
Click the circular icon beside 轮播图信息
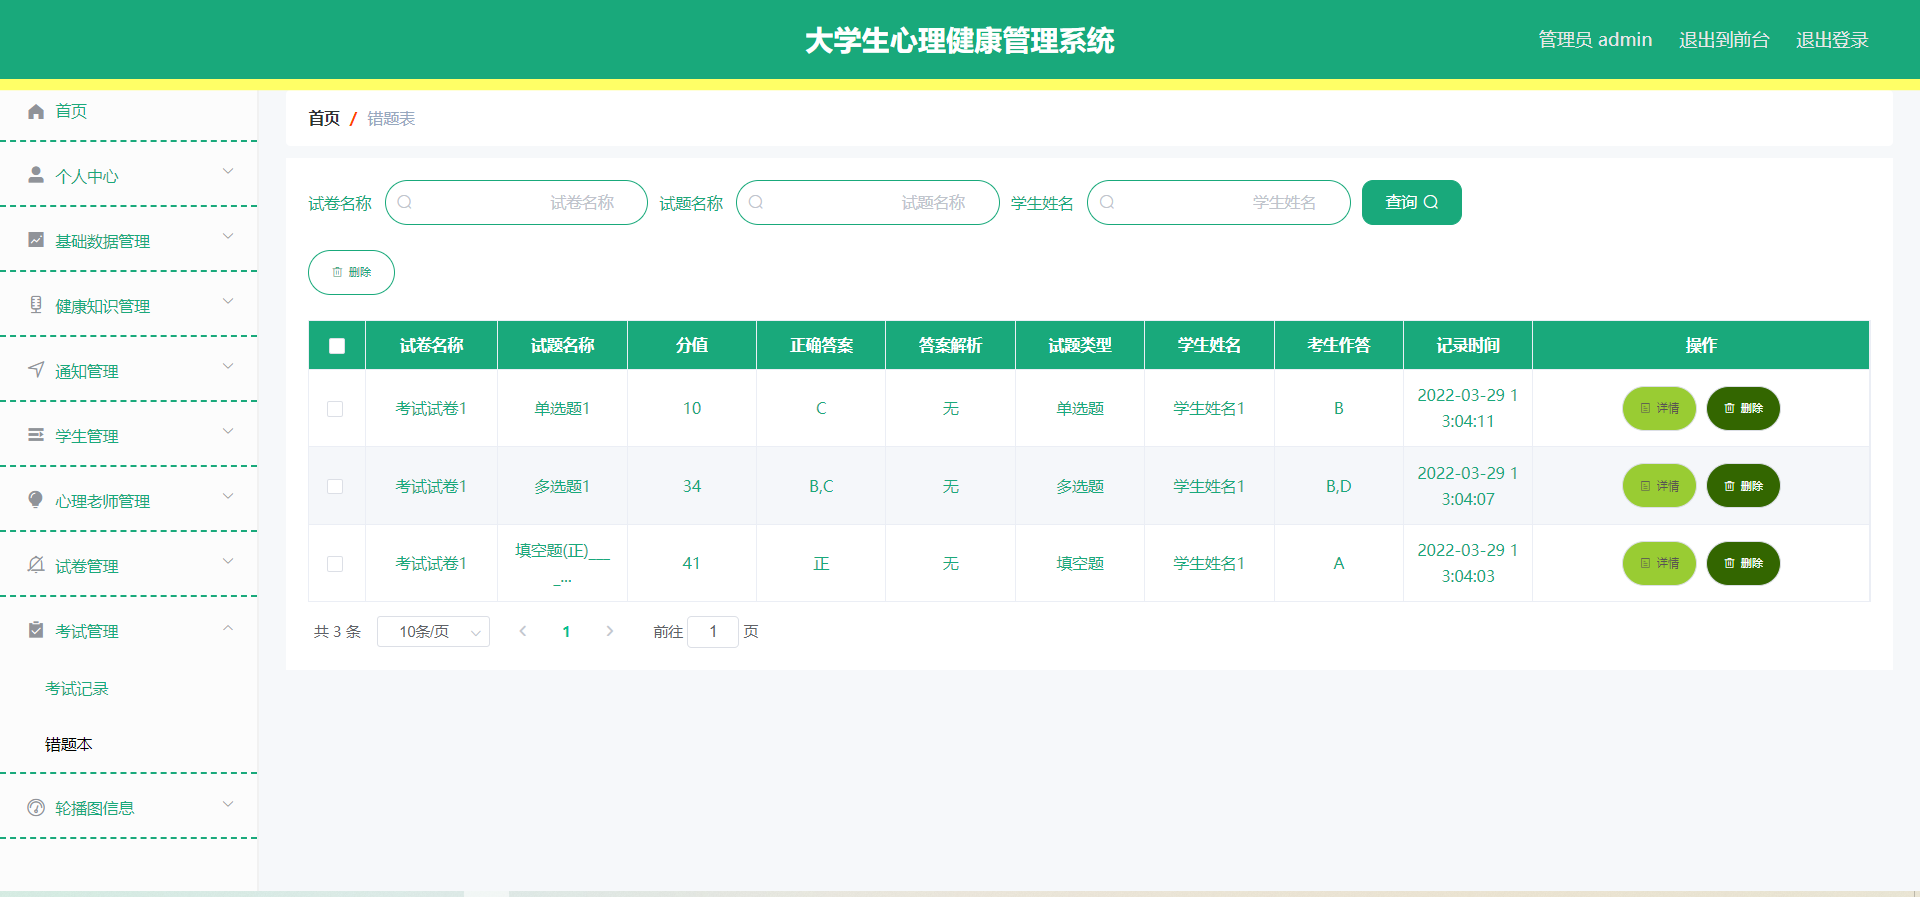(36, 807)
